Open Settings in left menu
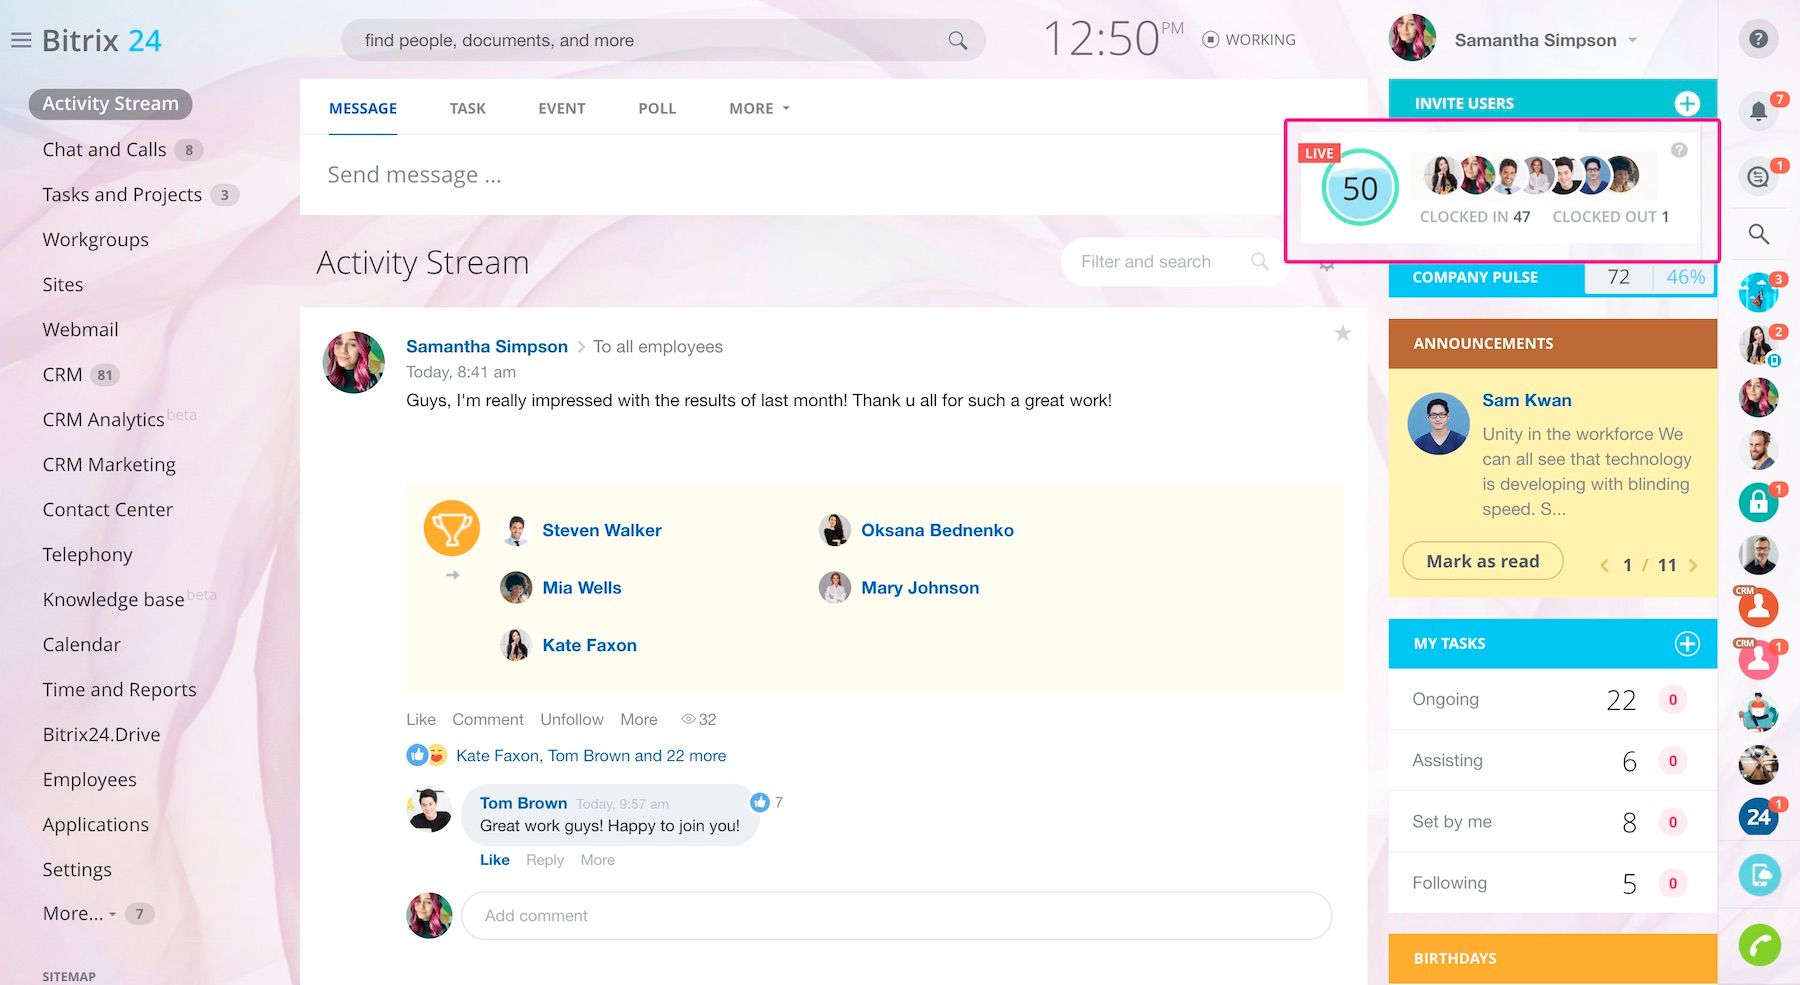 (77, 870)
